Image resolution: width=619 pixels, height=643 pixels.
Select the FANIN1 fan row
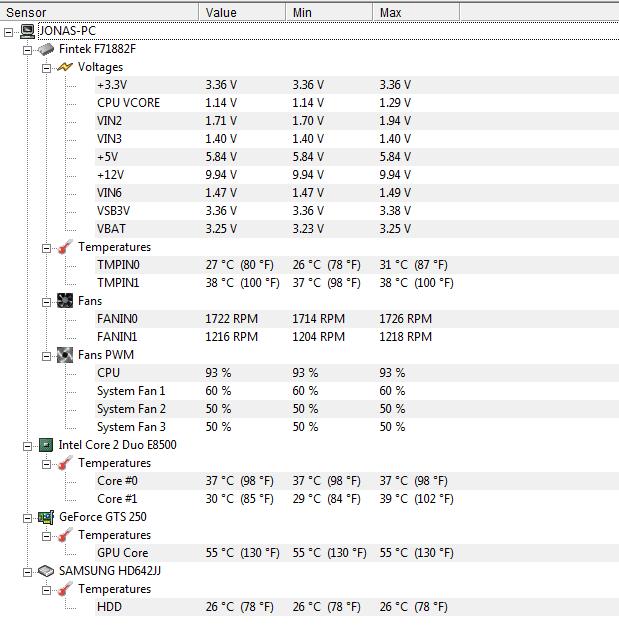click(357, 337)
